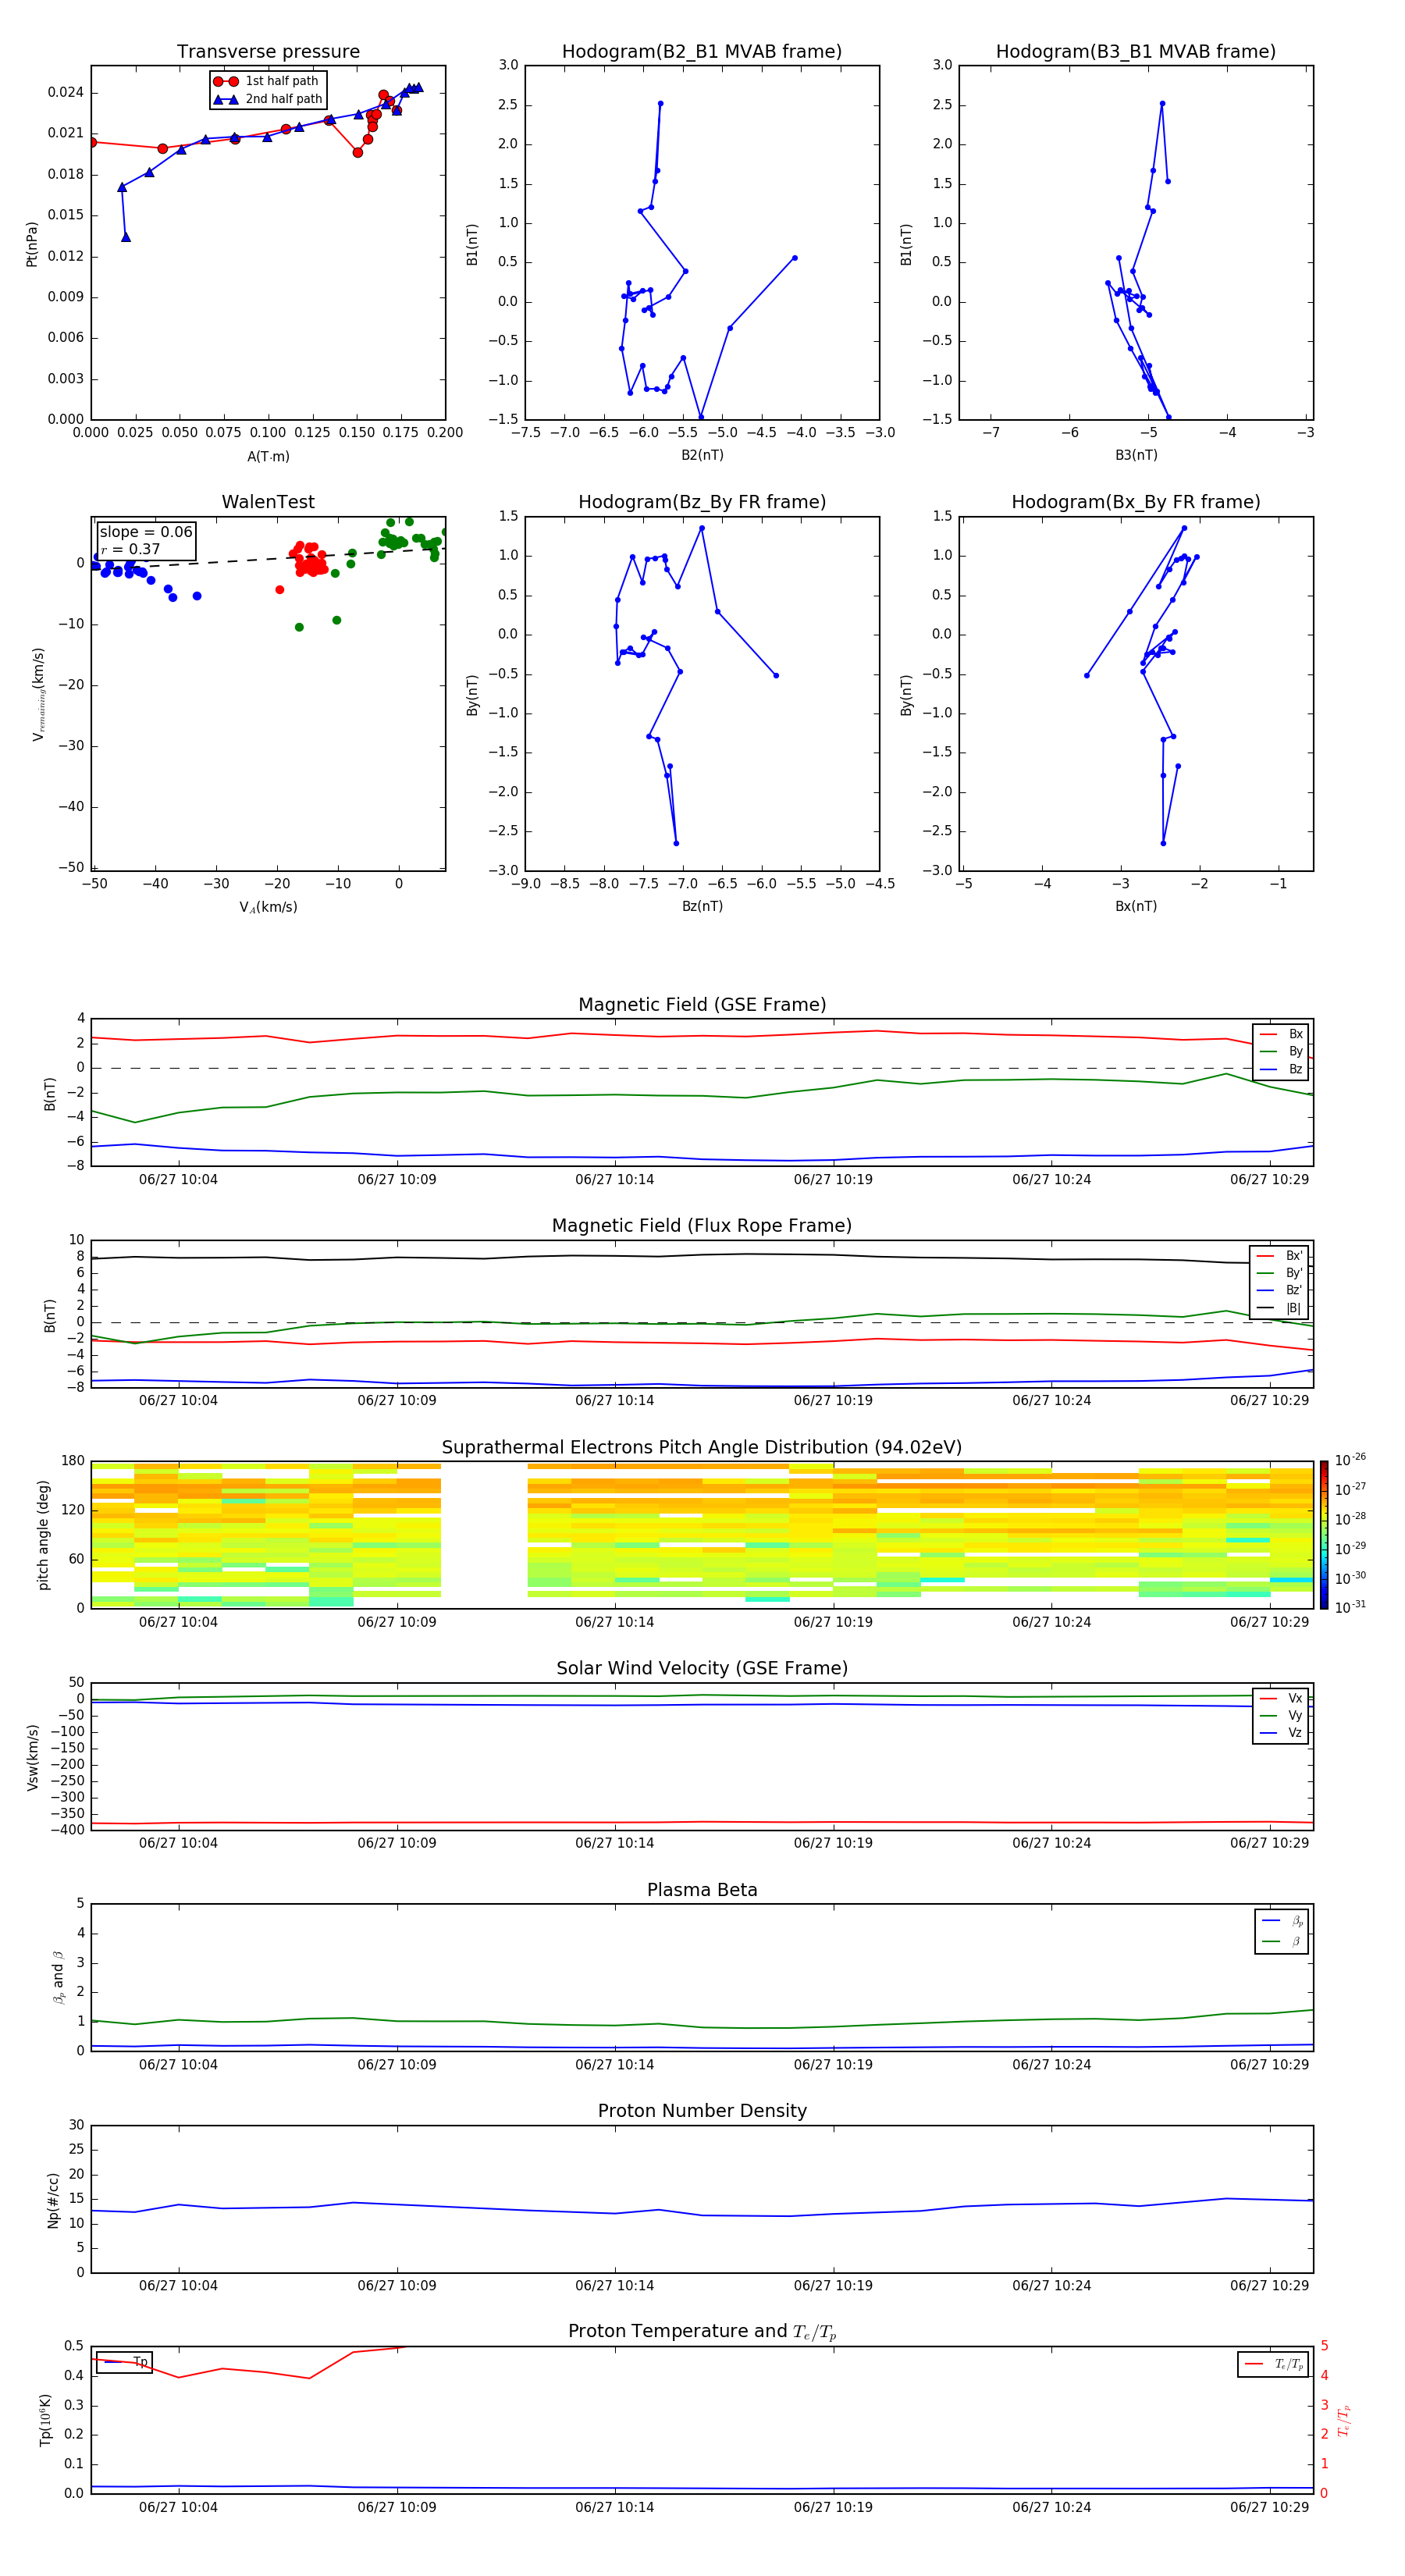Click the 'B3(nT)' axis label
Viewport: 1405px width, 2576px height.
(x=1136, y=455)
